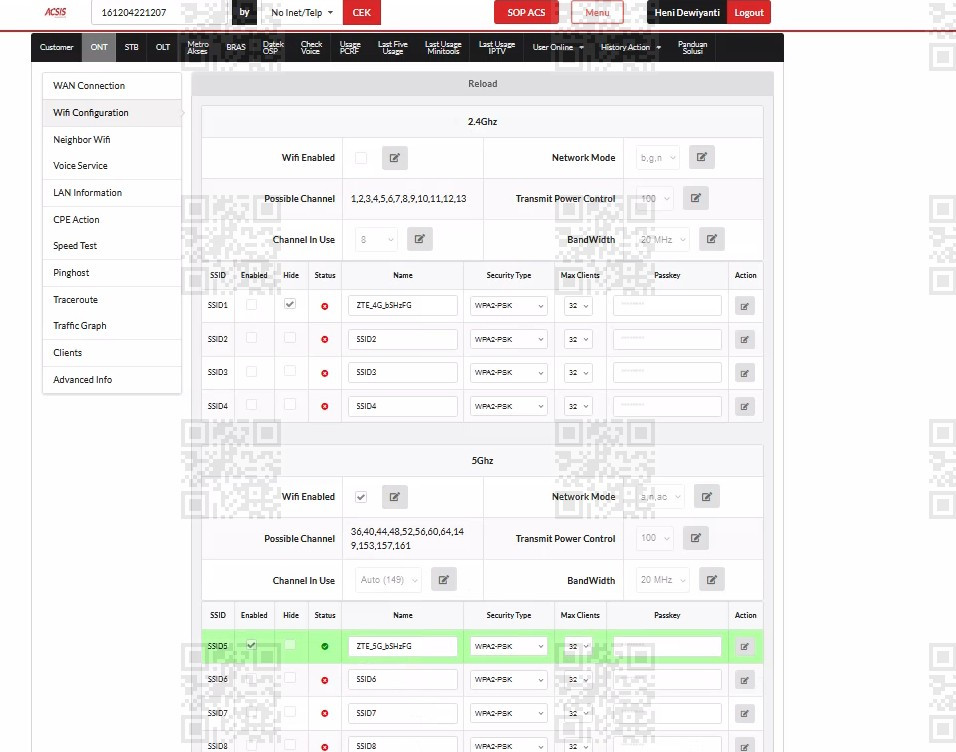Click edit icon for 5Ghz Transmit Power Control
This screenshot has width=956, height=752.
[696, 538]
